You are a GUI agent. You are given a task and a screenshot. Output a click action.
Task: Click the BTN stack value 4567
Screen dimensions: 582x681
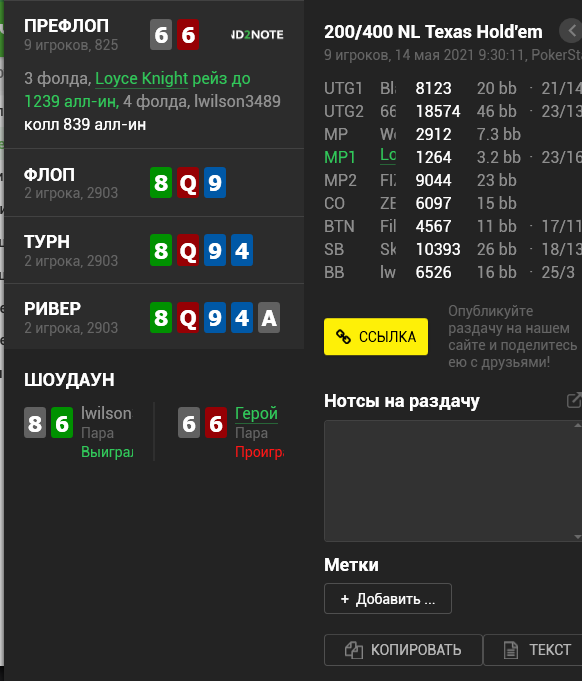[433, 226]
